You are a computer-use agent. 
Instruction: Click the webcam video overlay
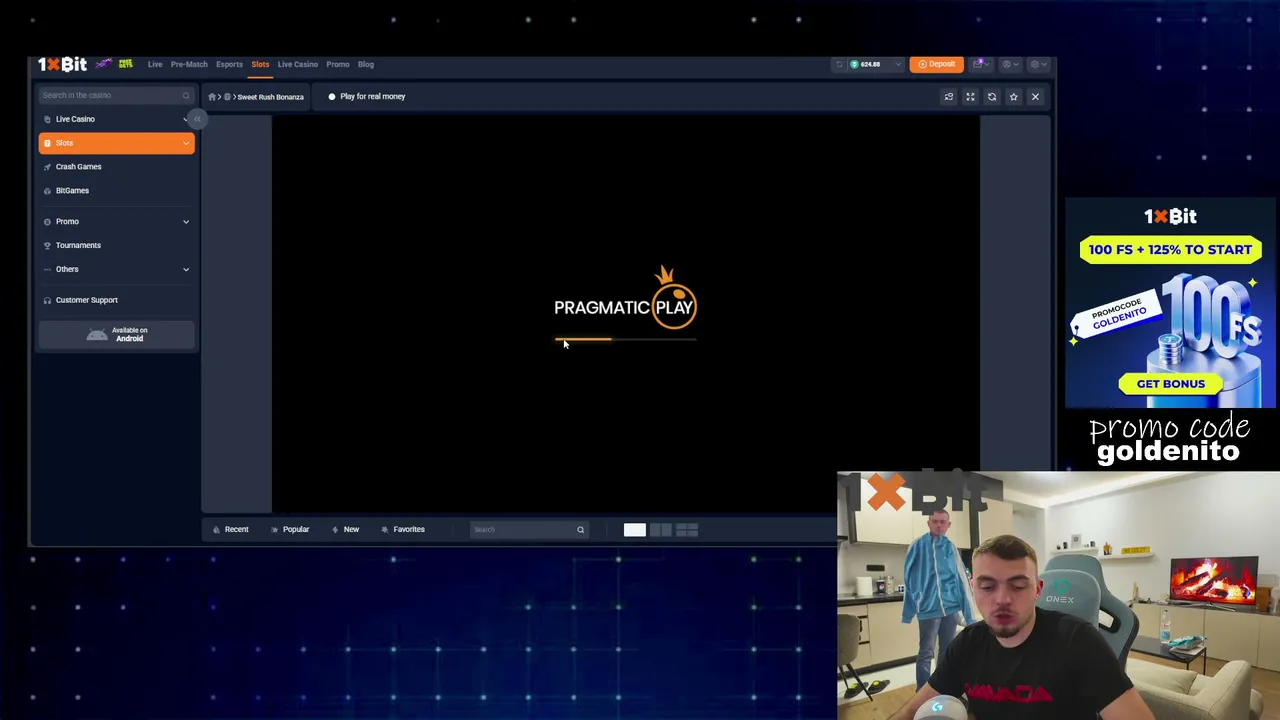1058,596
